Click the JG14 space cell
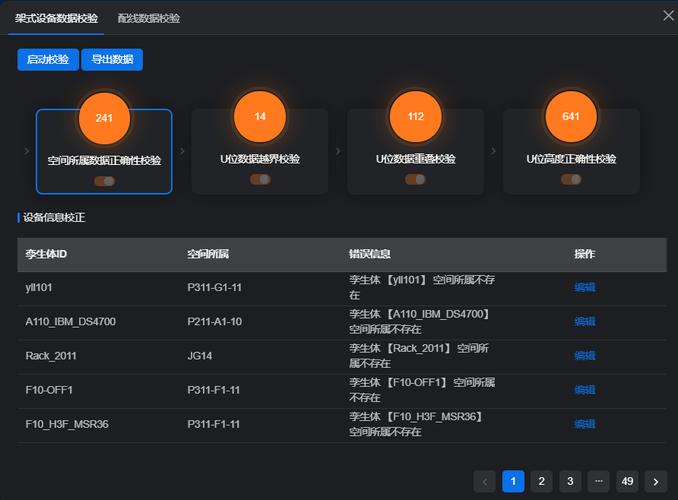678x500 pixels. pyautogui.click(x=200, y=356)
